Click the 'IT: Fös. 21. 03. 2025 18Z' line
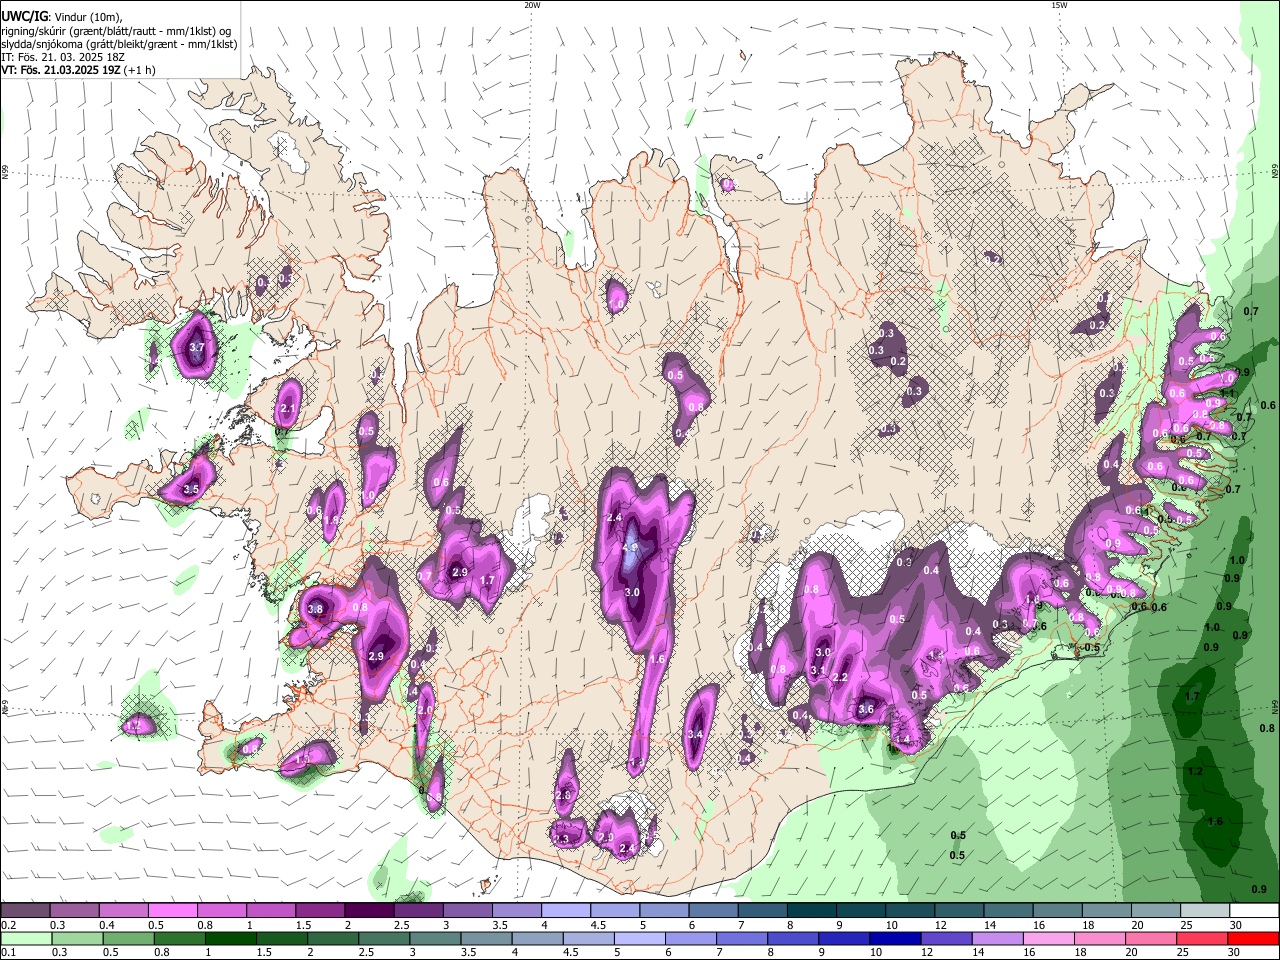 click(x=63, y=58)
